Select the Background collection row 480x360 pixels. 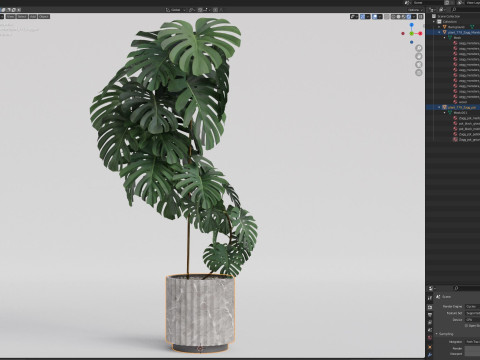(453, 27)
